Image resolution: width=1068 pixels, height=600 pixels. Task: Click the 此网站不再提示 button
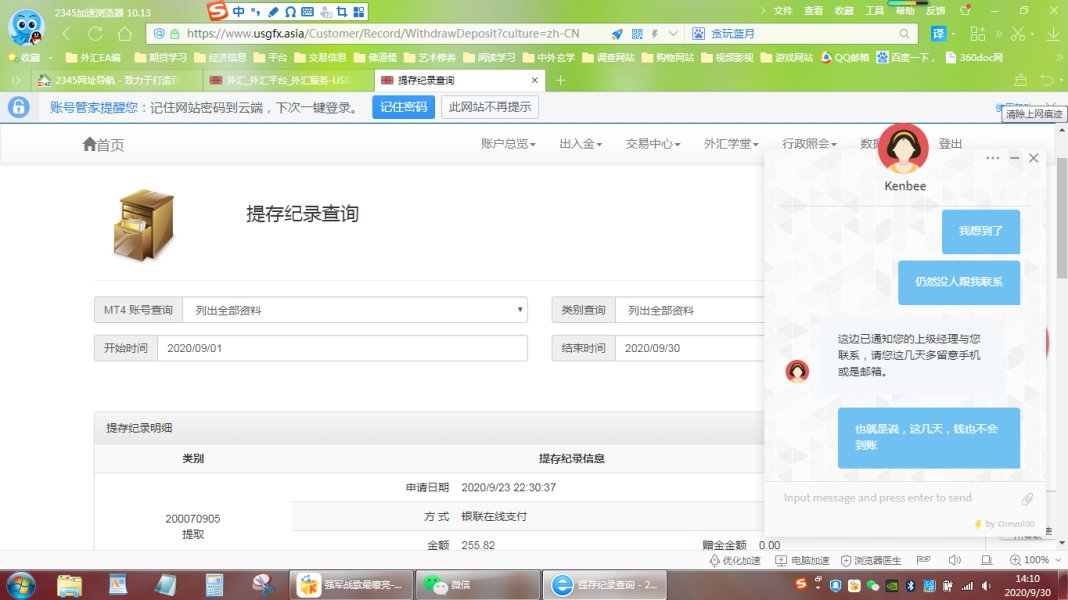(489, 107)
